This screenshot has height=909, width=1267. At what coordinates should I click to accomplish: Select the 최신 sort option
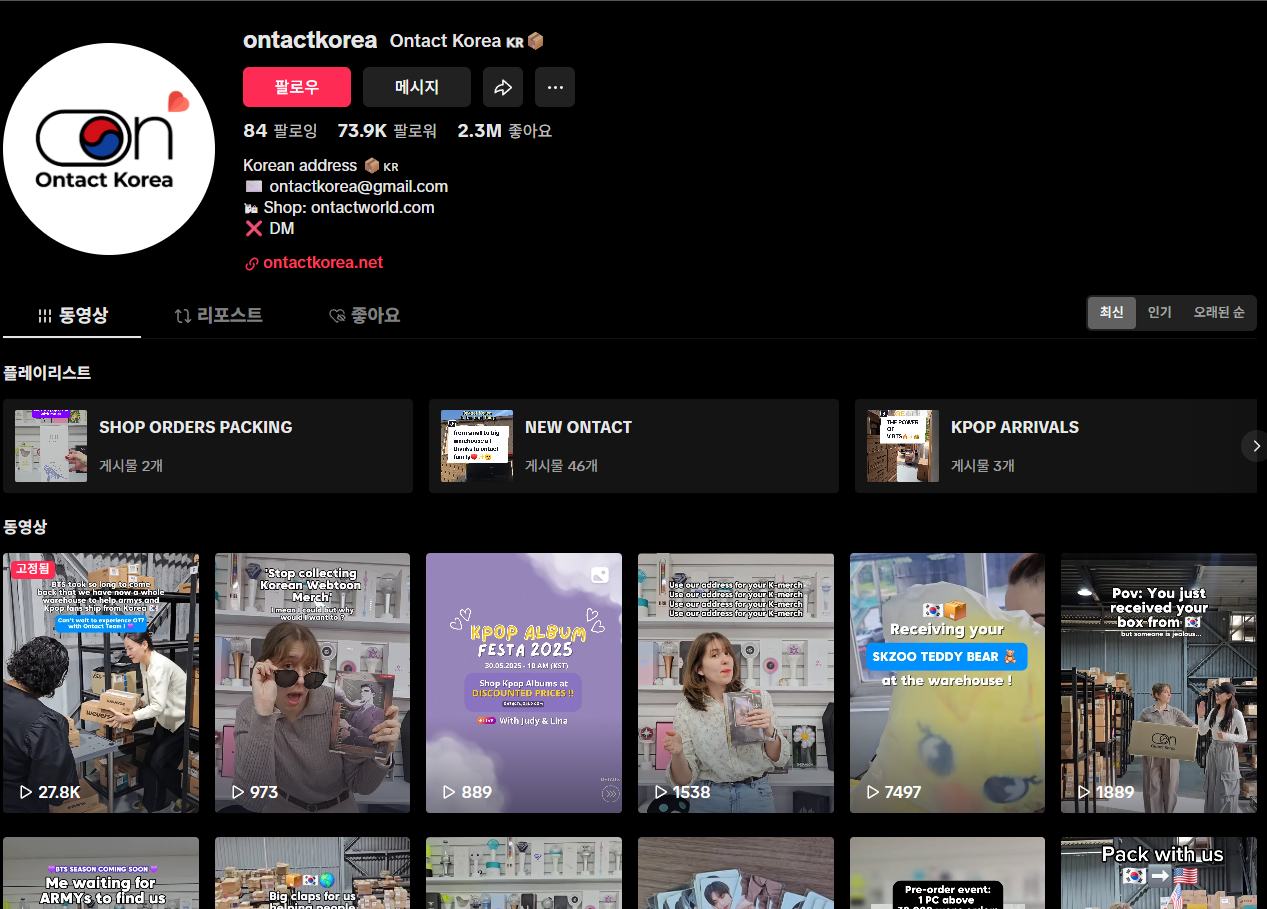(x=1112, y=313)
